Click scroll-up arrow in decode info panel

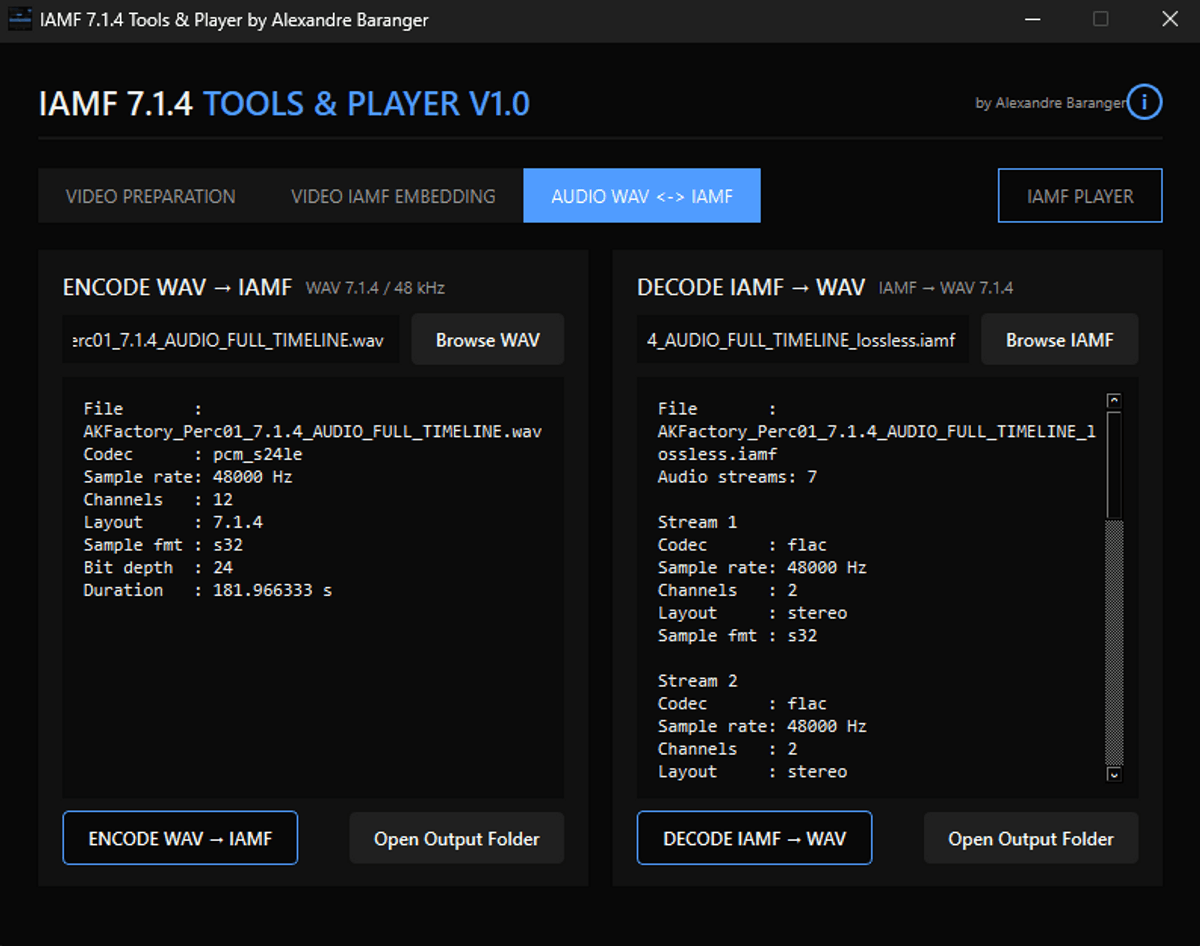1114,401
